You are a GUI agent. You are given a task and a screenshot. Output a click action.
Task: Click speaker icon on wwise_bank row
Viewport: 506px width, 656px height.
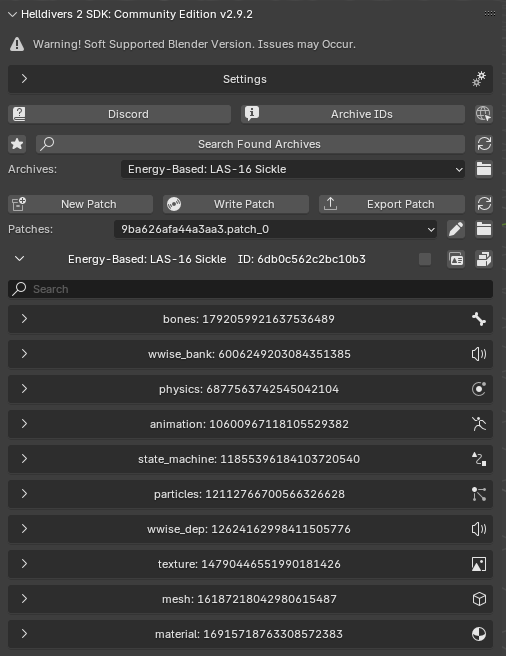479,354
